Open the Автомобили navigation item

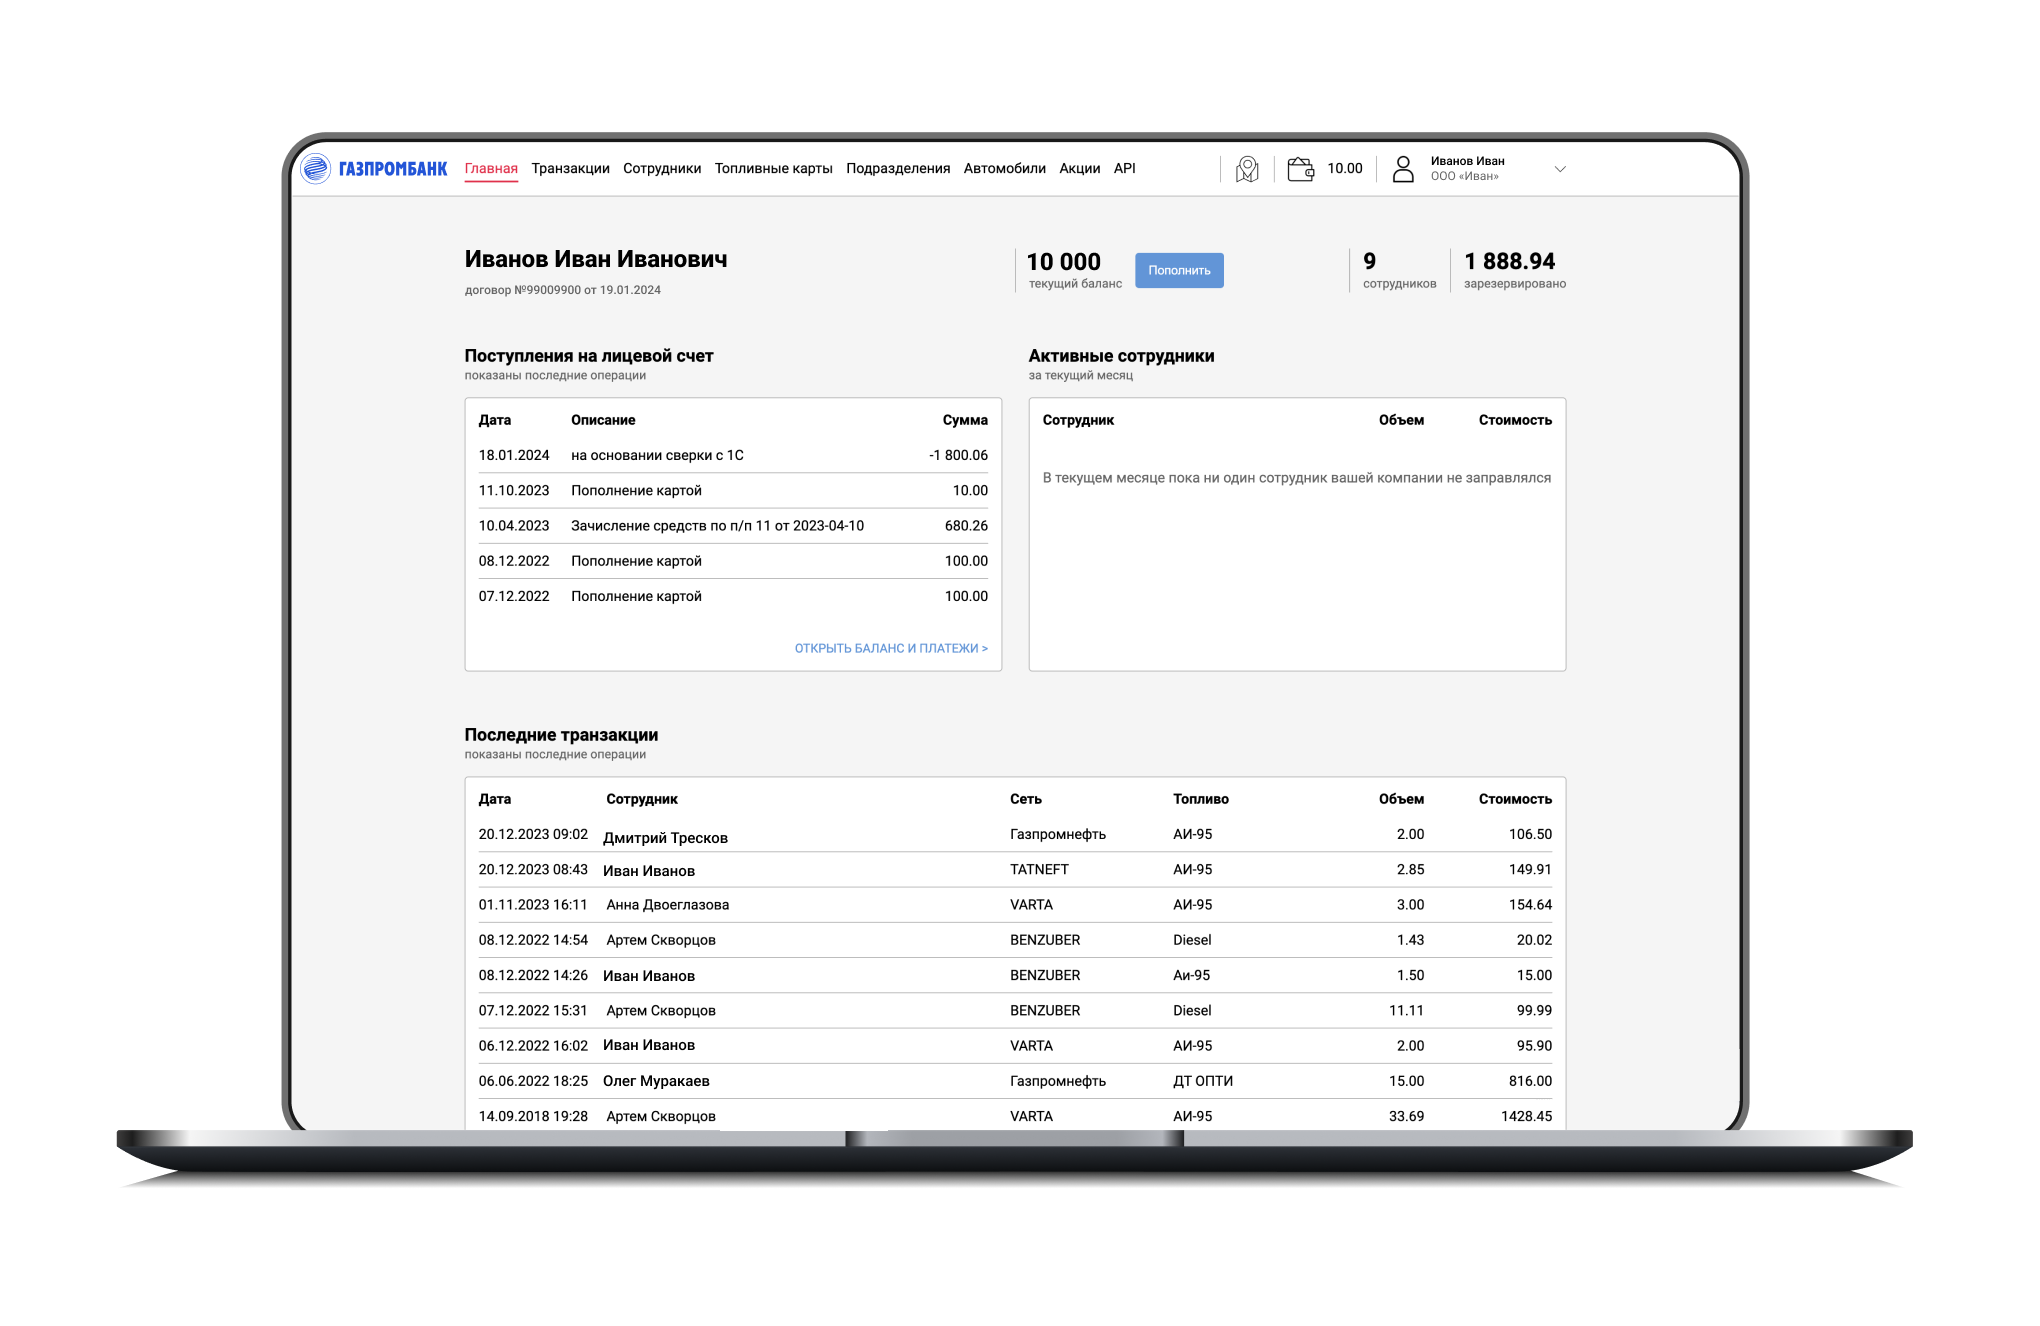[x=1004, y=169]
